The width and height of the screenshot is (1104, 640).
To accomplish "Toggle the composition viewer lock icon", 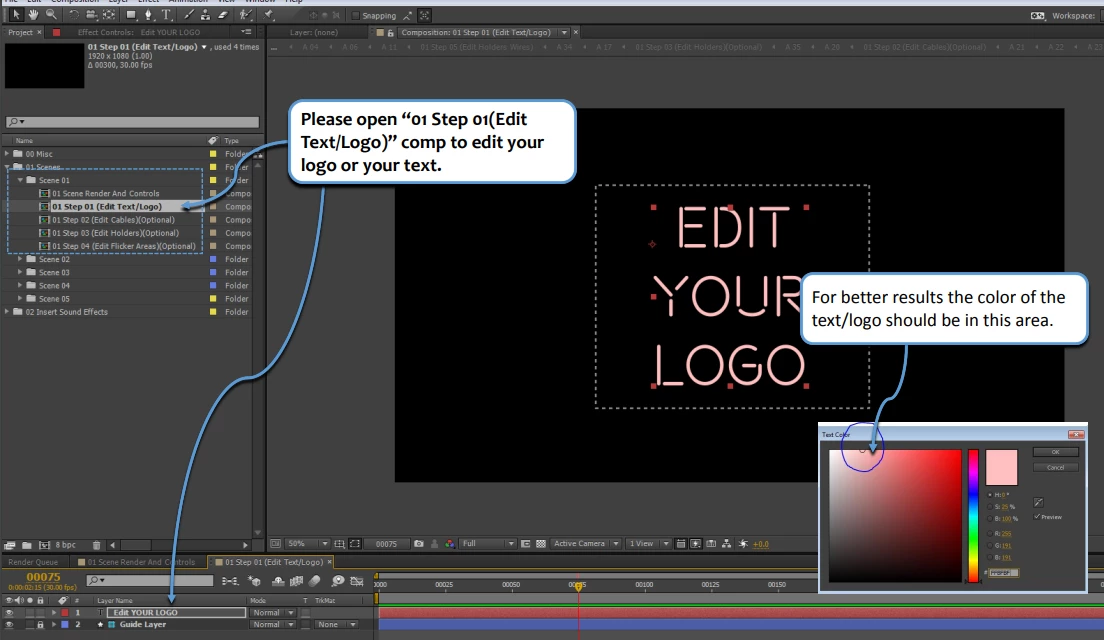I will (391, 32).
